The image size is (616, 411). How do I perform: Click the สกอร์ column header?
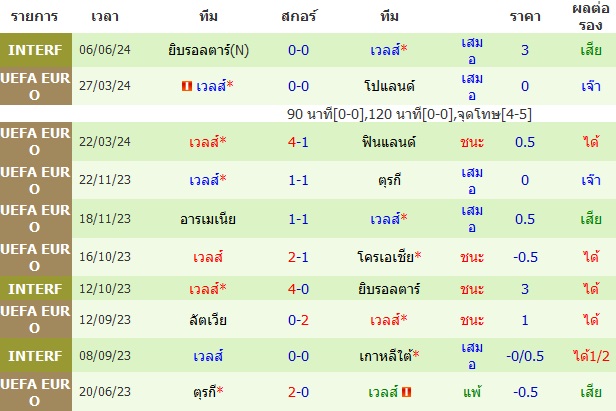click(299, 17)
